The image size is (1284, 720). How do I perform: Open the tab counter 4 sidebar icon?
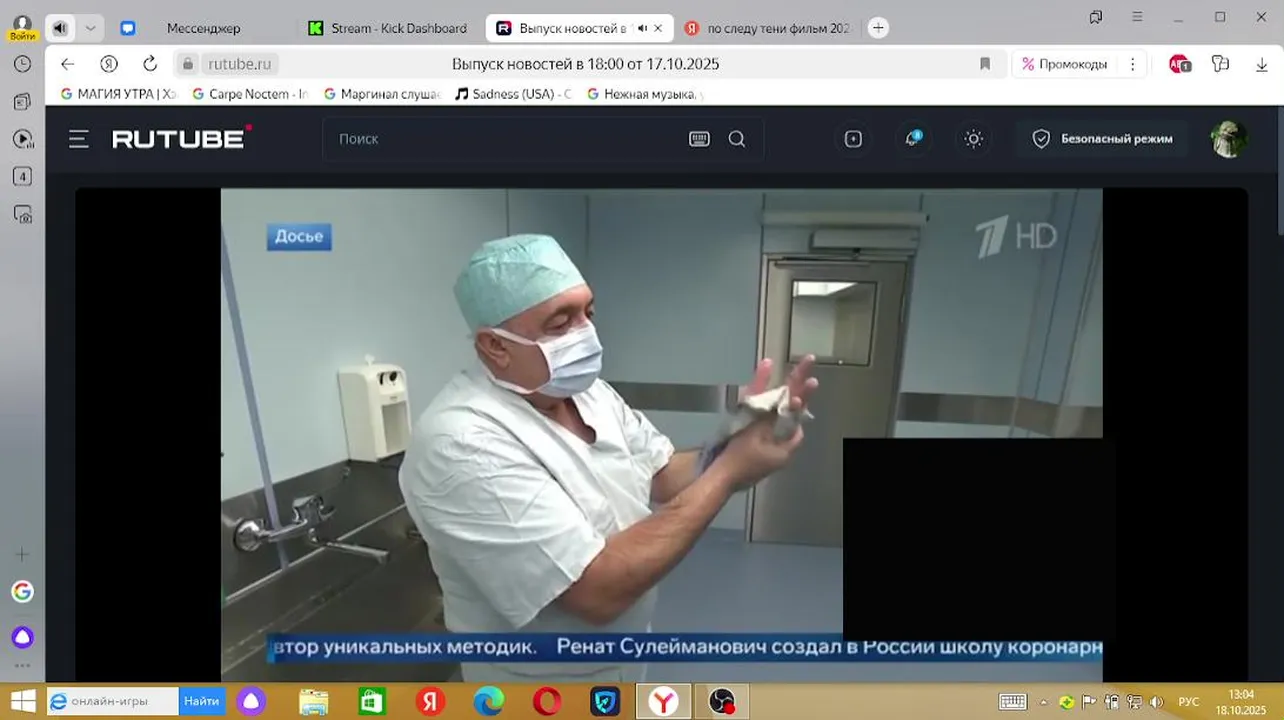22,177
